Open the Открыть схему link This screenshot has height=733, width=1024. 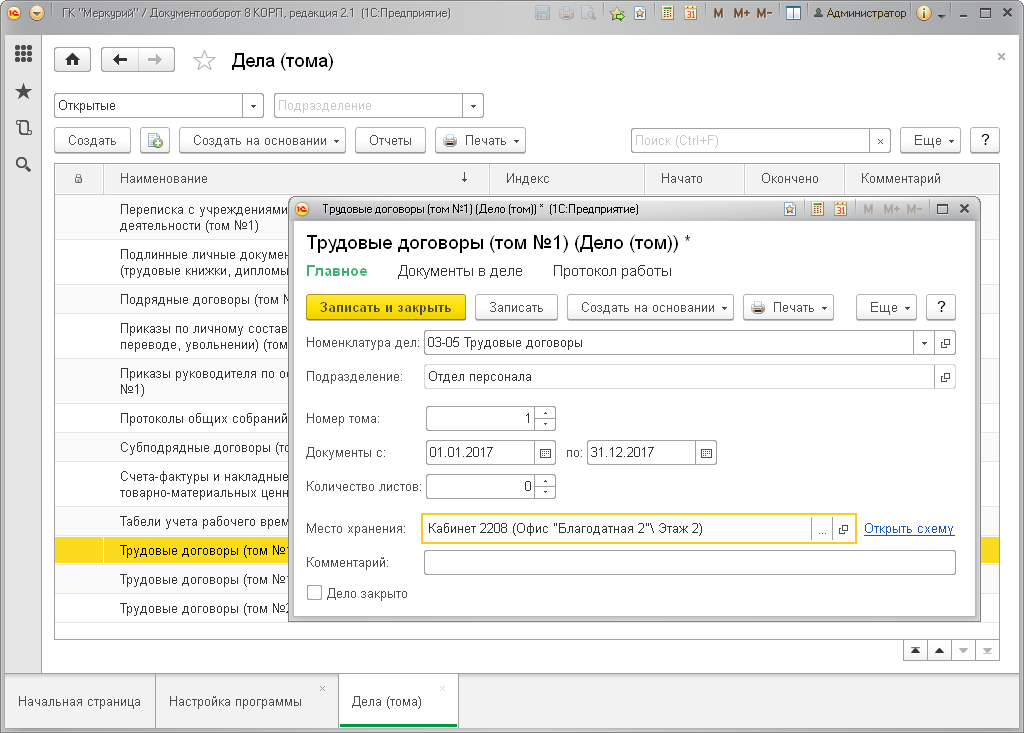coord(908,529)
